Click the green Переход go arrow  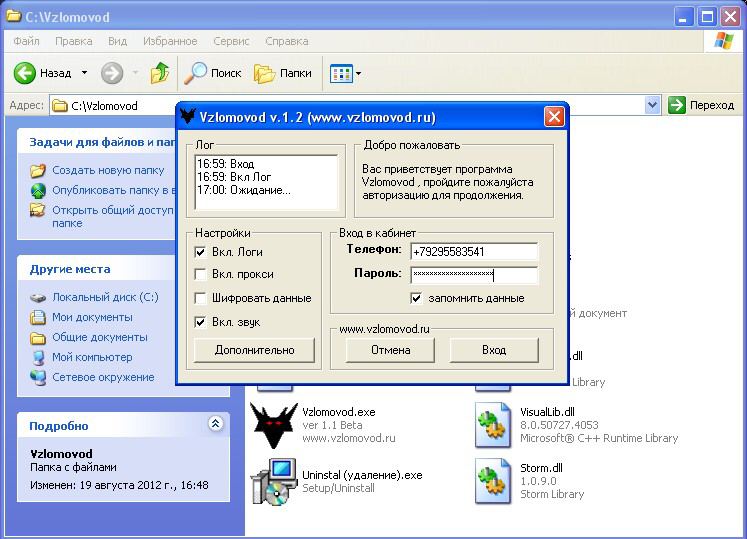coord(676,105)
